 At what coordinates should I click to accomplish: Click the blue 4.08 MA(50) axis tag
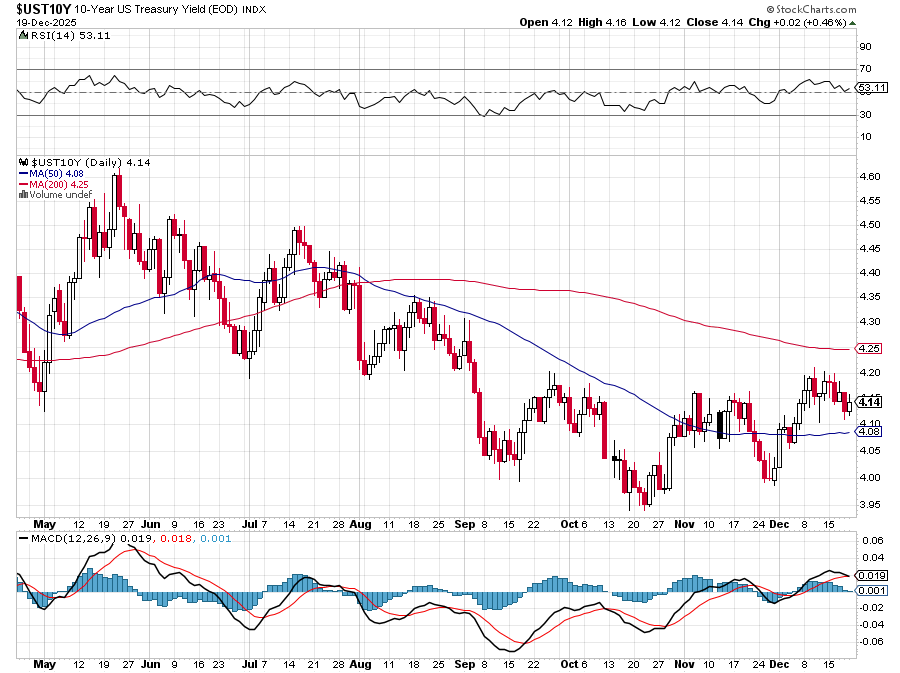tap(869, 432)
